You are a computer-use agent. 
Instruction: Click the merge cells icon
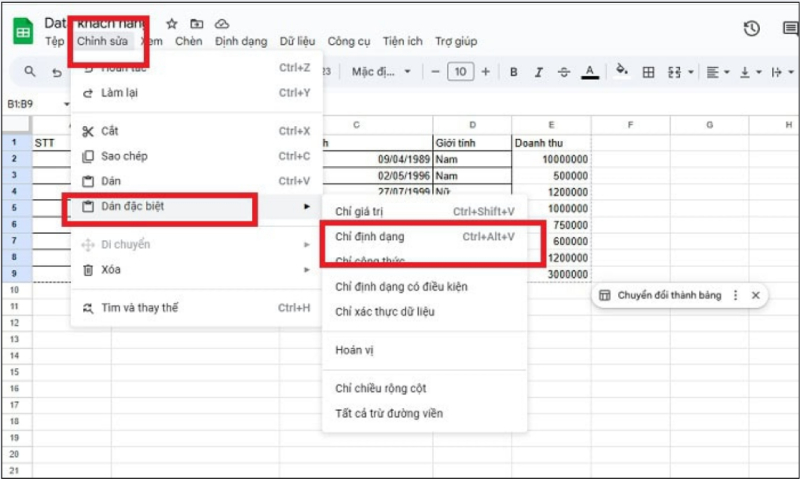click(x=674, y=72)
